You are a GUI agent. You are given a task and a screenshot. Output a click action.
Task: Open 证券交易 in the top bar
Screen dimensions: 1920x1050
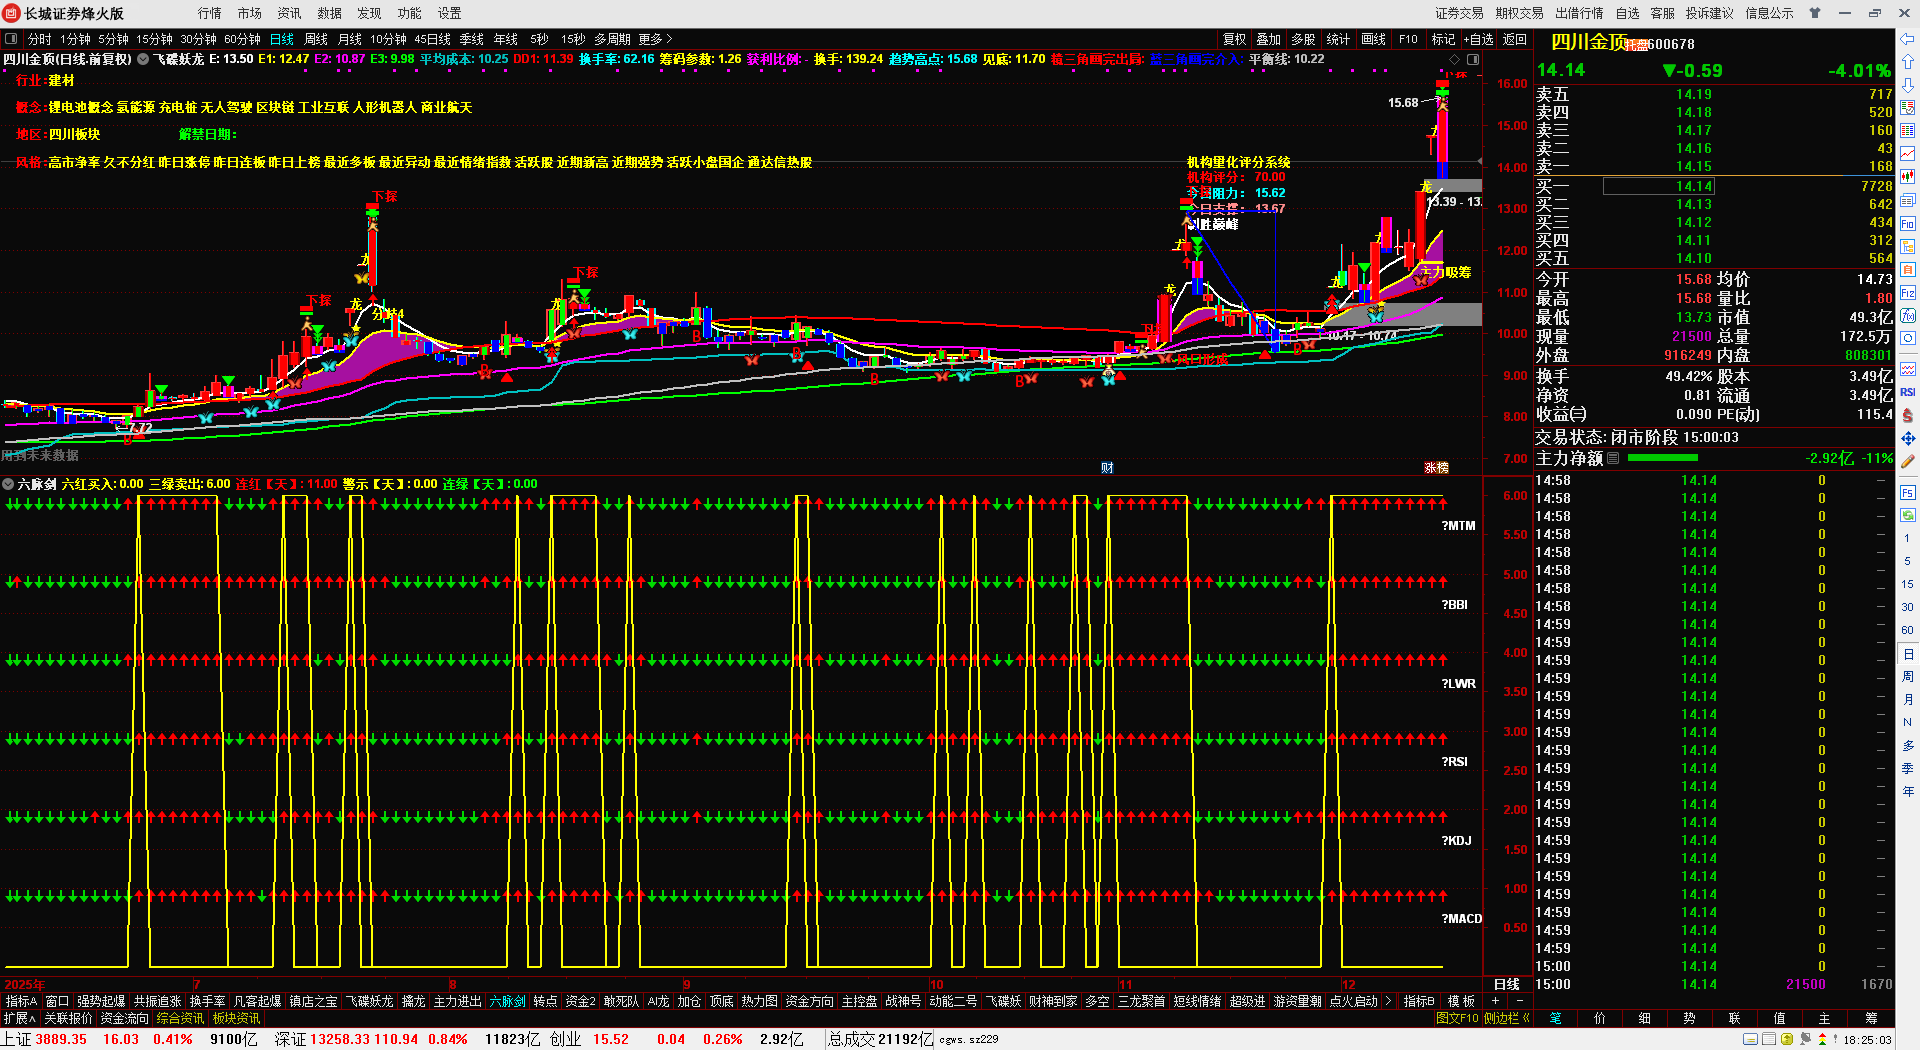coord(1460,13)
